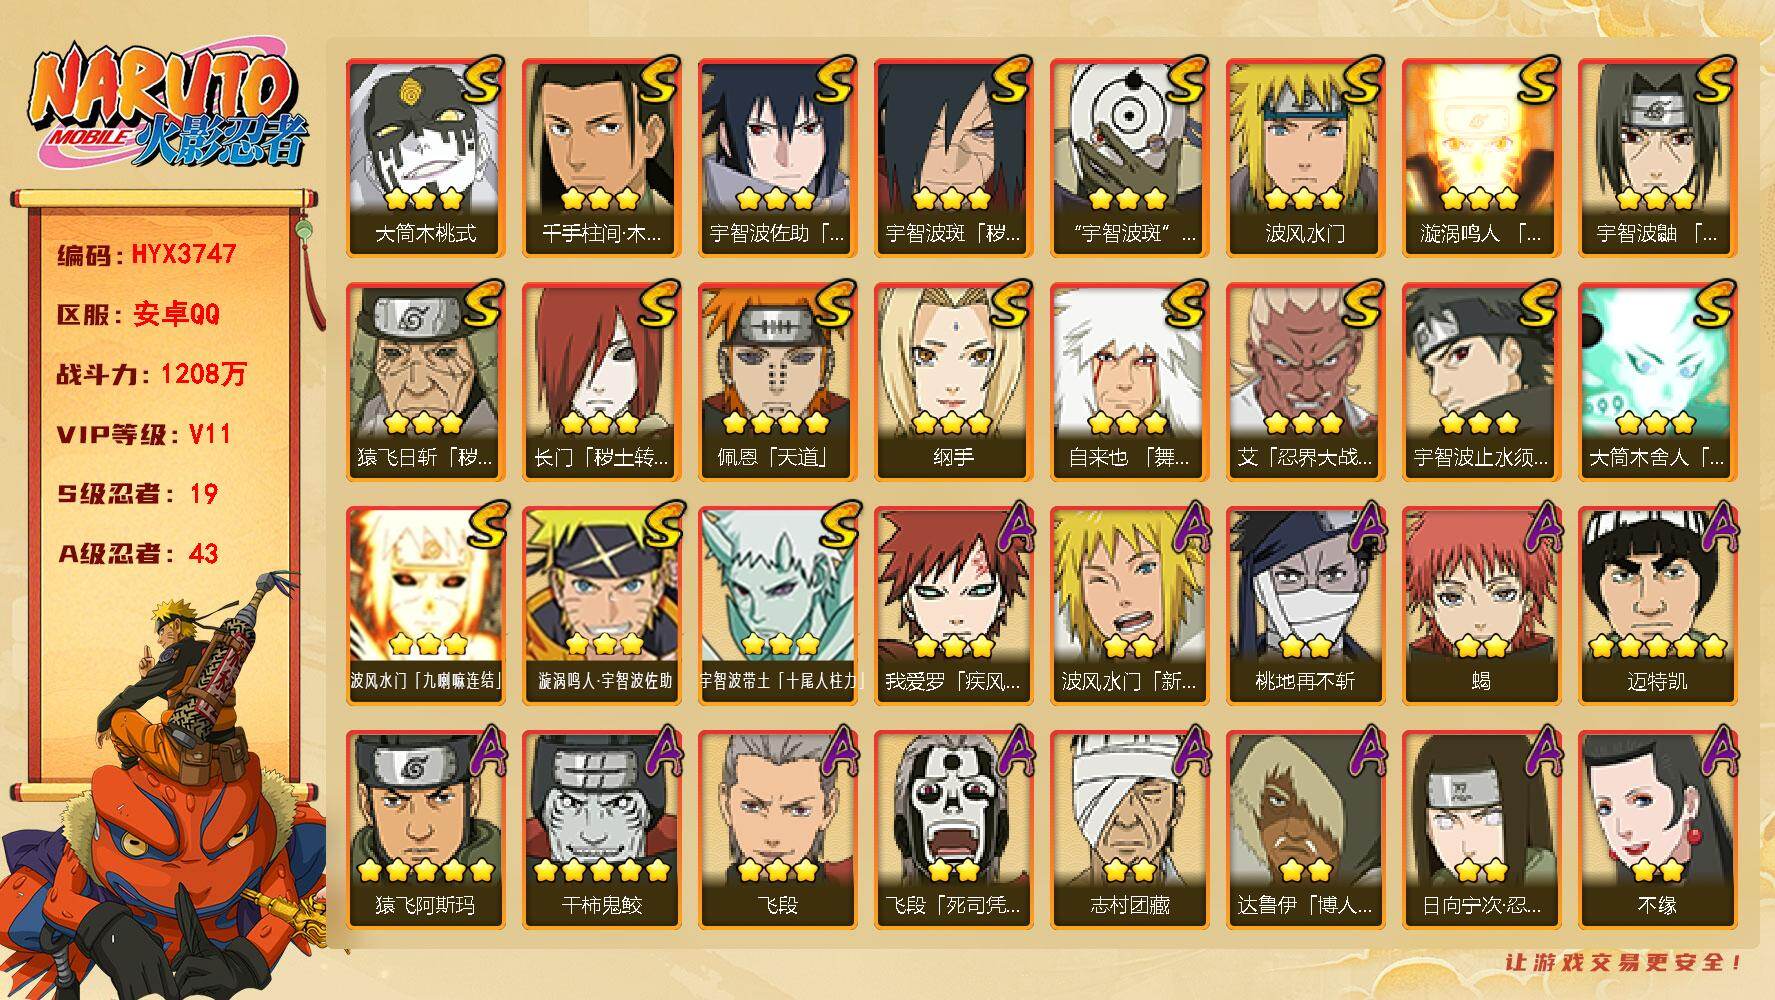Pick the 志村团藏 card
1775x1000 pixels.
pyautogui.click(x=1130, y=829)
